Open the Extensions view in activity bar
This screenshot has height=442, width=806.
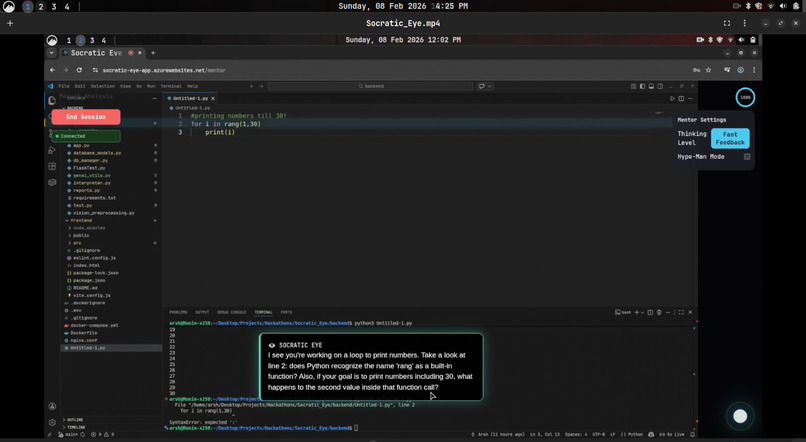(52, 167)
